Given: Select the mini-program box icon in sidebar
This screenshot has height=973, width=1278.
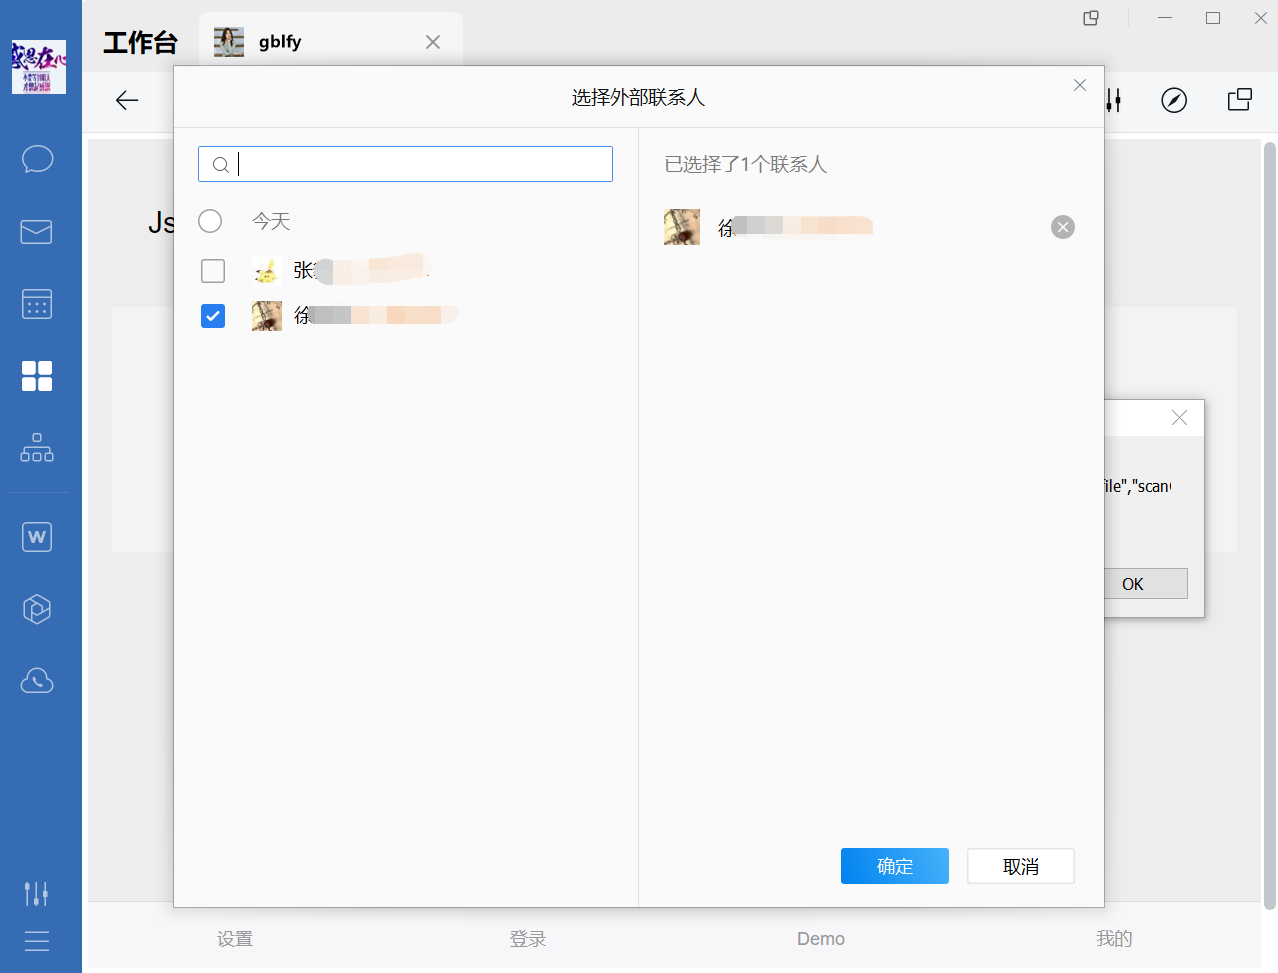Looking at the screenshot, I should click(37, 609).
